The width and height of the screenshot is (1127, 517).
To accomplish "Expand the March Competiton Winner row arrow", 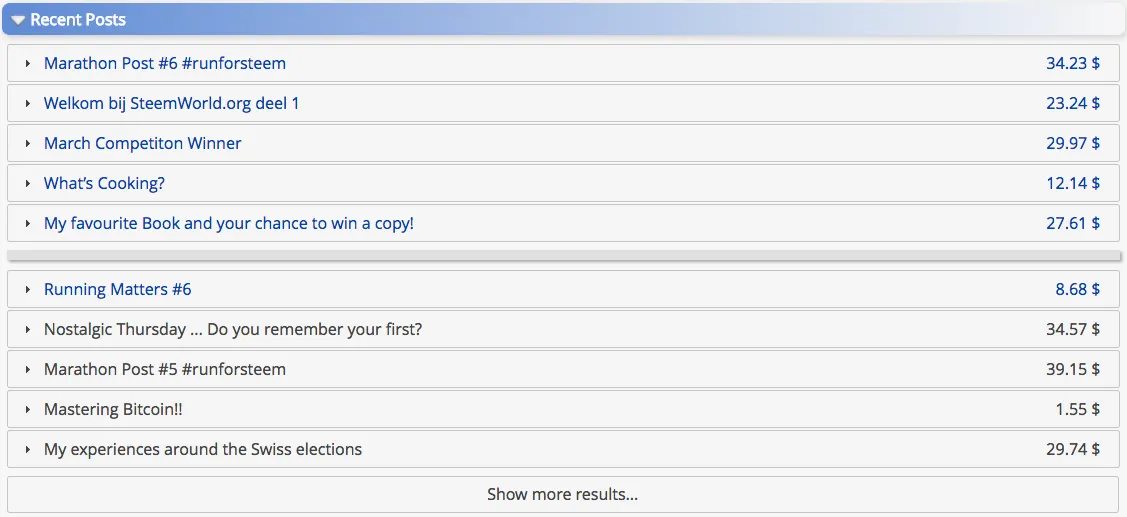I will coord(28,144).
